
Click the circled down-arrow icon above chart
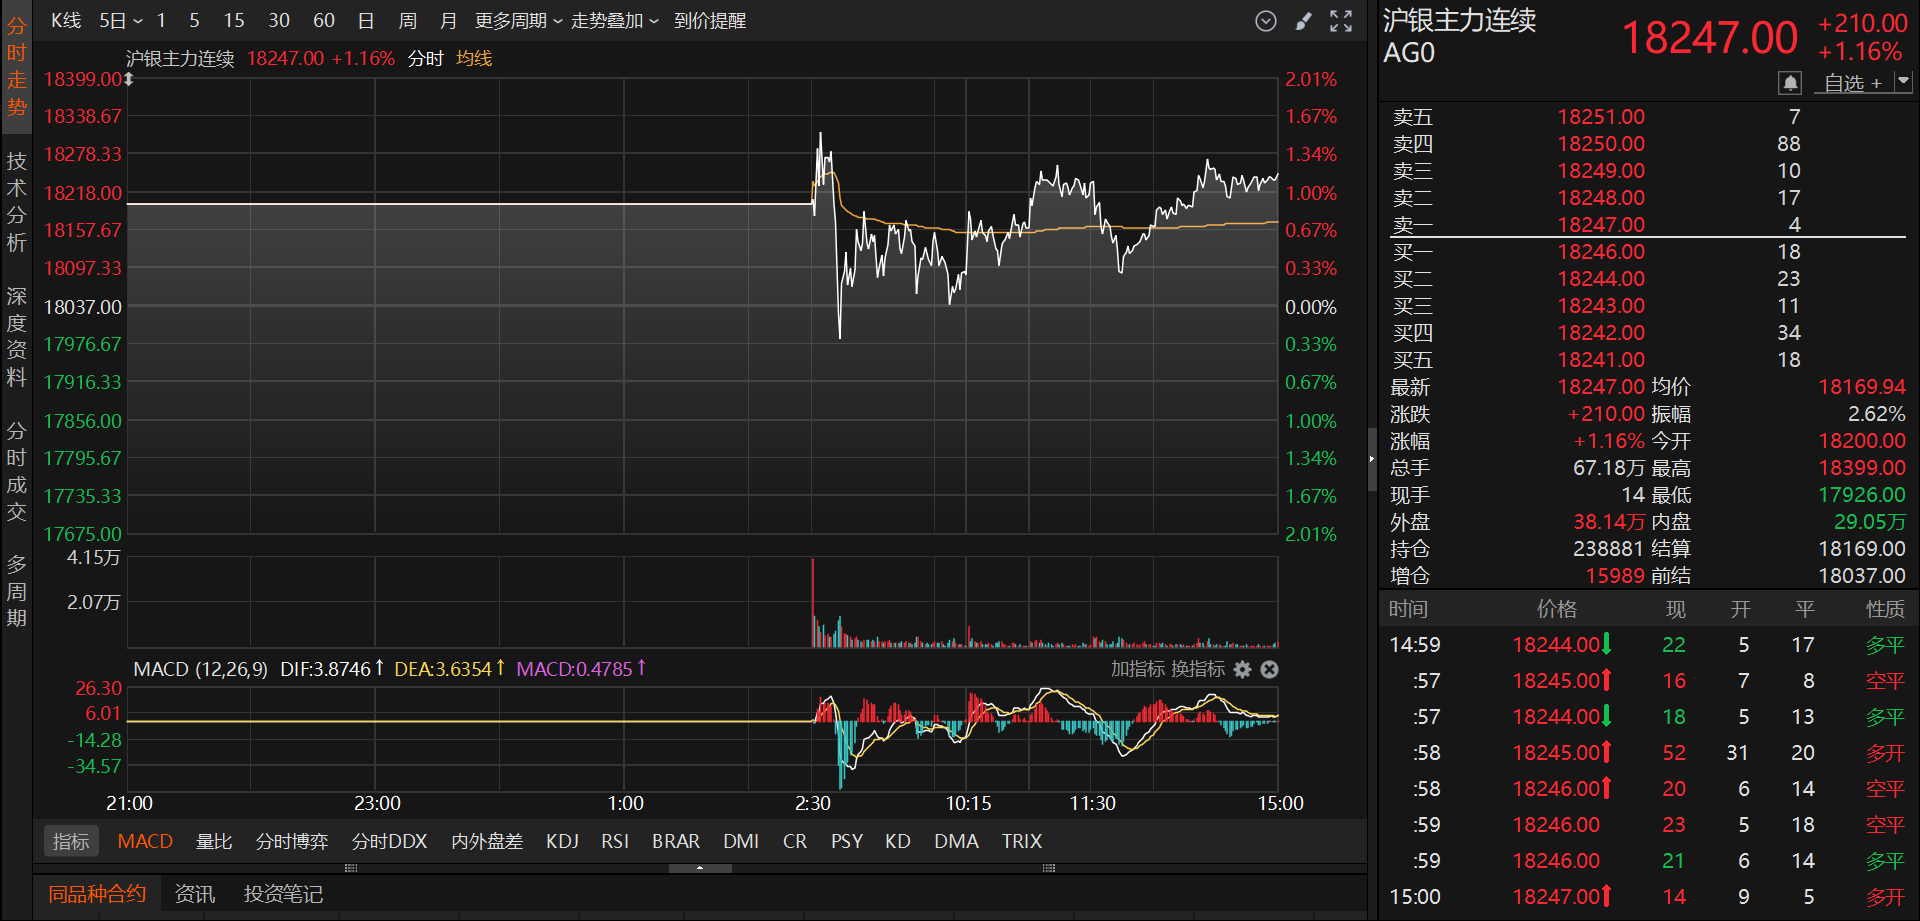(1266, 21)
